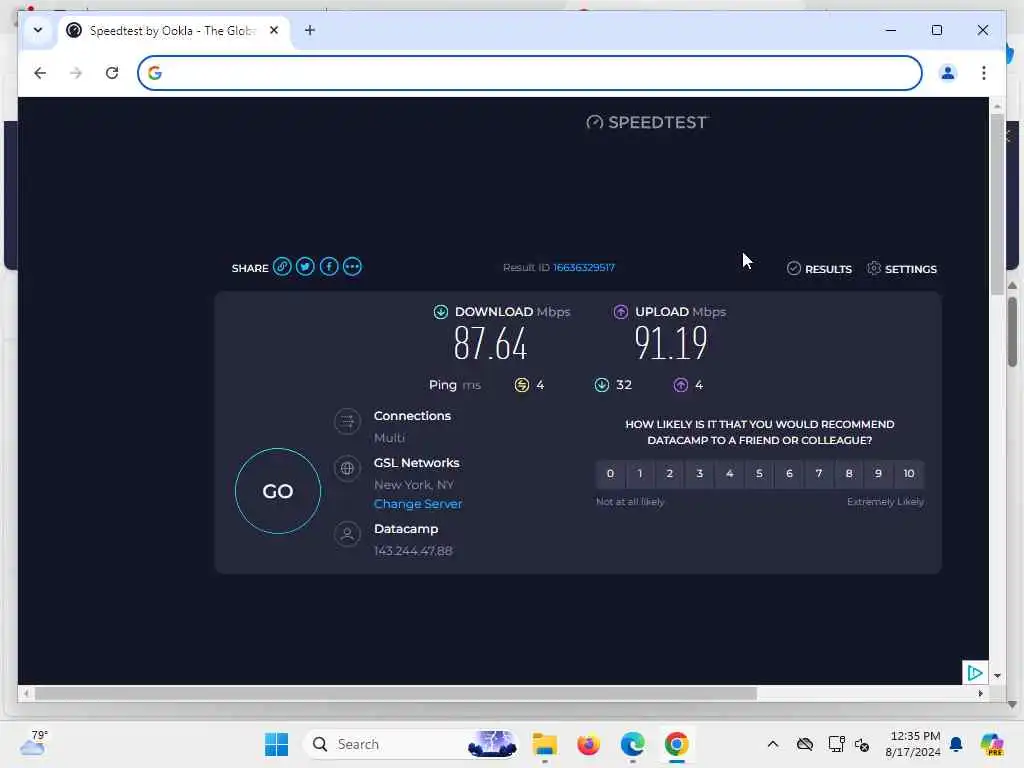Click the display network tray icon
This screenshot has width=1024, height=768.
[x=835, y=744]
